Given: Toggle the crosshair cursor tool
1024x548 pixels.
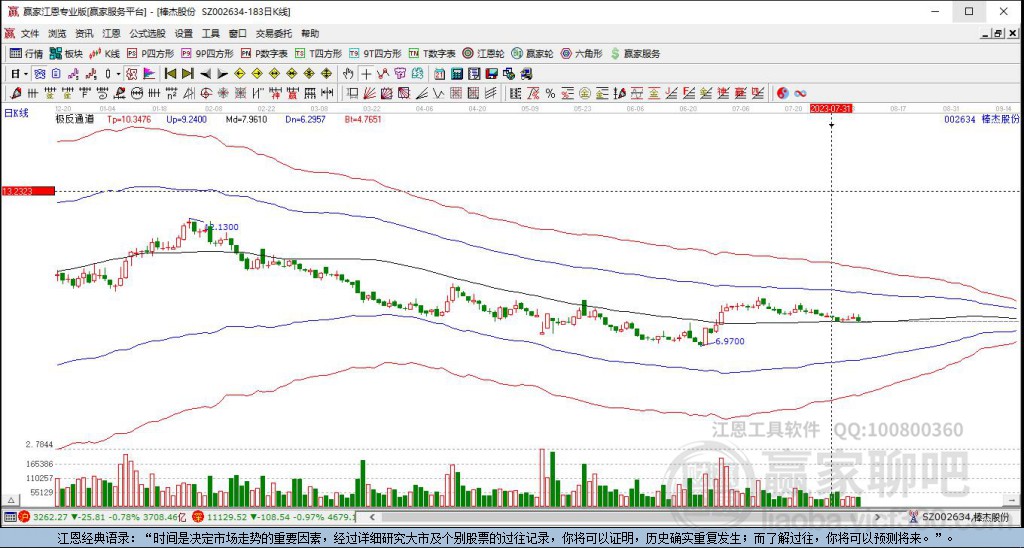Looking at the screenshot, I should 366,74.
